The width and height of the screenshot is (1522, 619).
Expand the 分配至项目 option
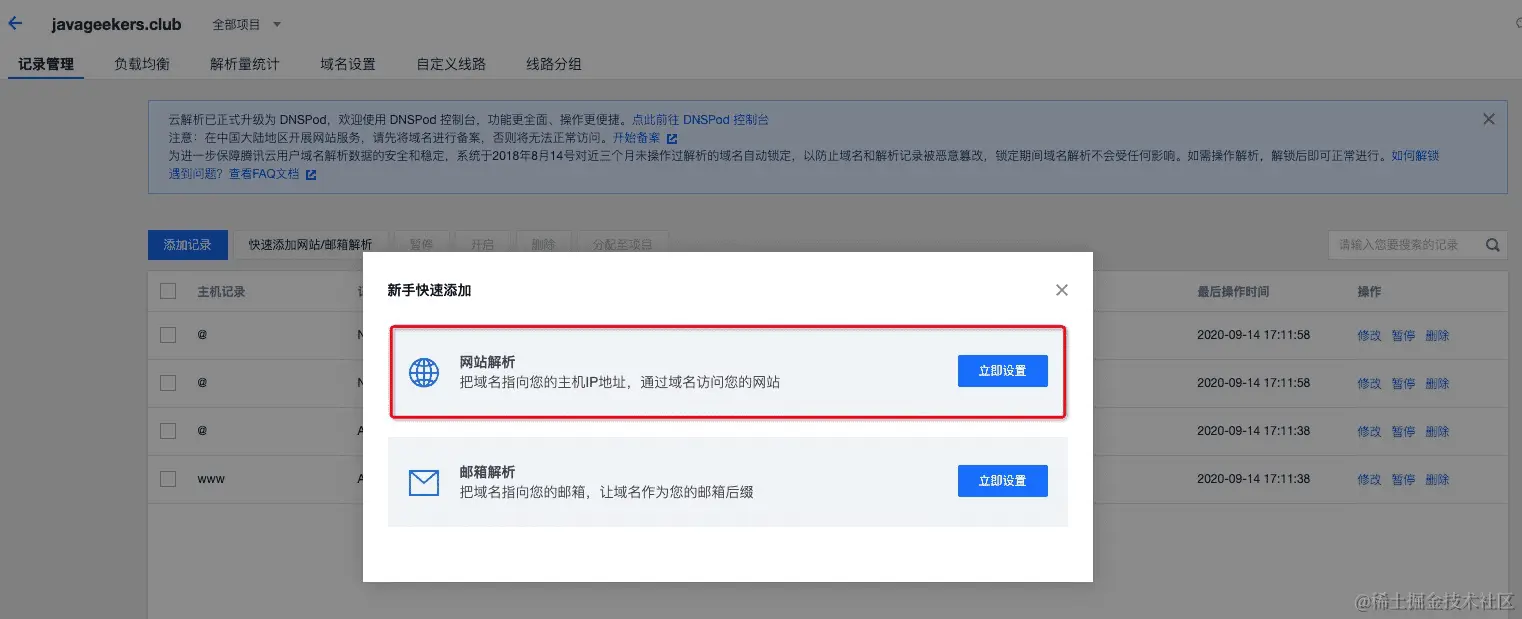pyautogui.click(x=622, y=243)
